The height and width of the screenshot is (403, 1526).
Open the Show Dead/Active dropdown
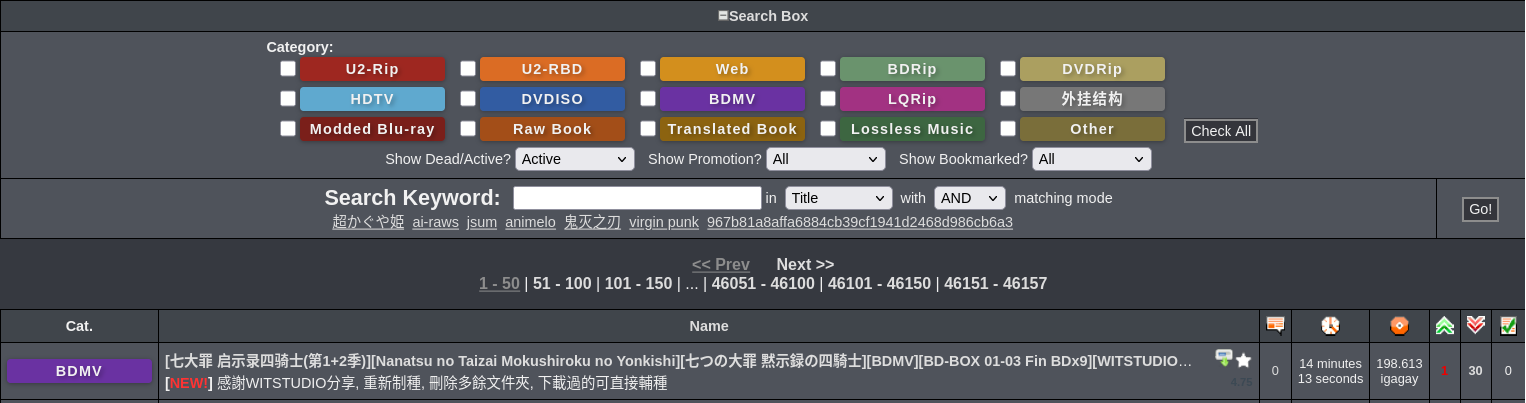(x=575, y=159)
